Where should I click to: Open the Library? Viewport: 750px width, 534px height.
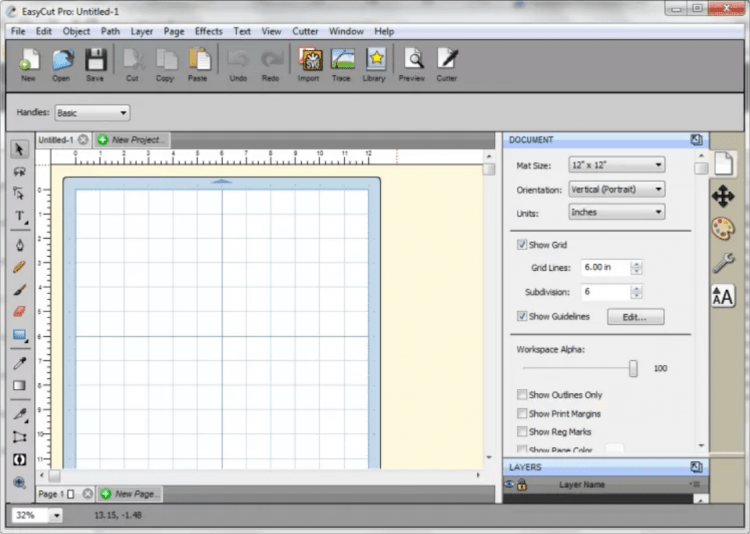point(375,65)
